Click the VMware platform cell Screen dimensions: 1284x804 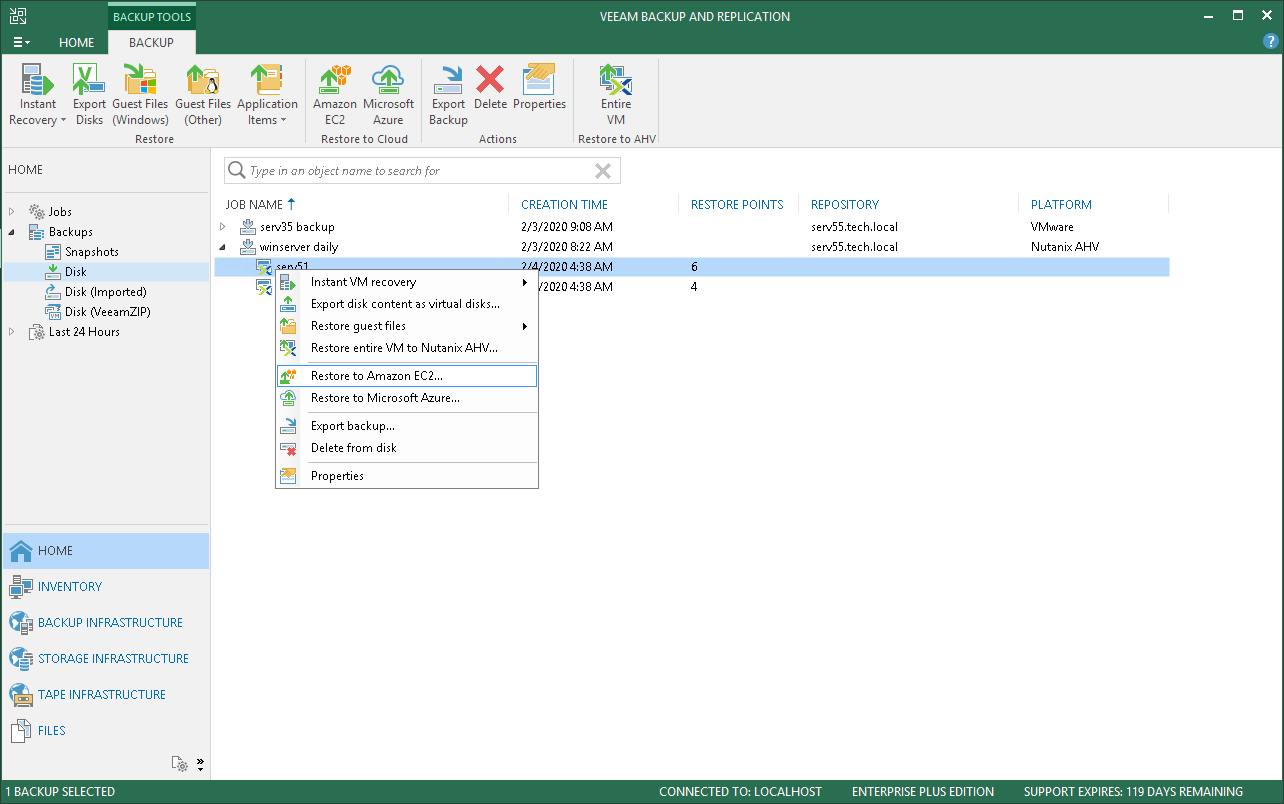tap(1052, 227)
